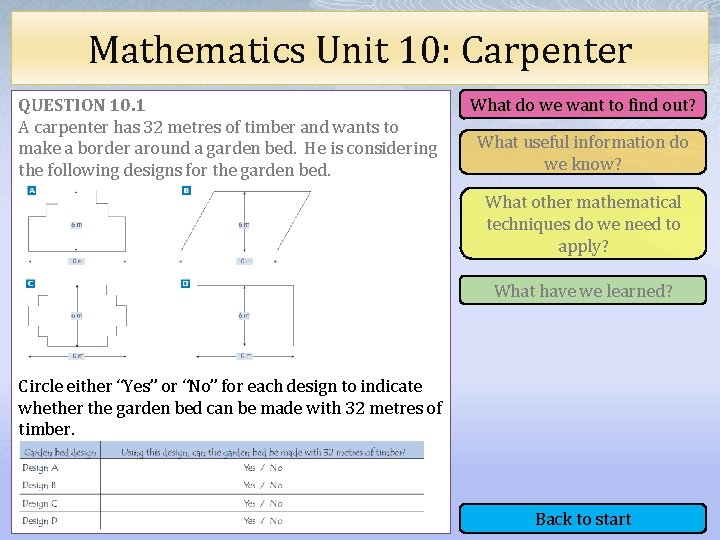Click the '6 m' label in design A
Viewport: 720px width, 540px height.
76,225
